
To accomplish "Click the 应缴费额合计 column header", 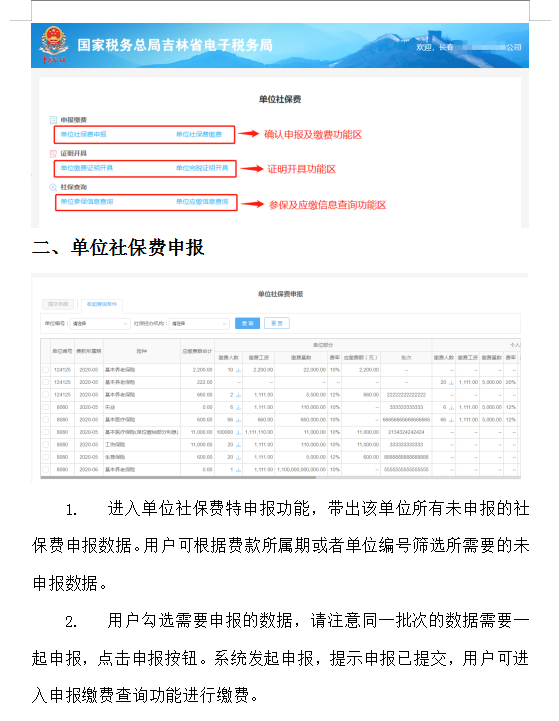I will (197, 351).
